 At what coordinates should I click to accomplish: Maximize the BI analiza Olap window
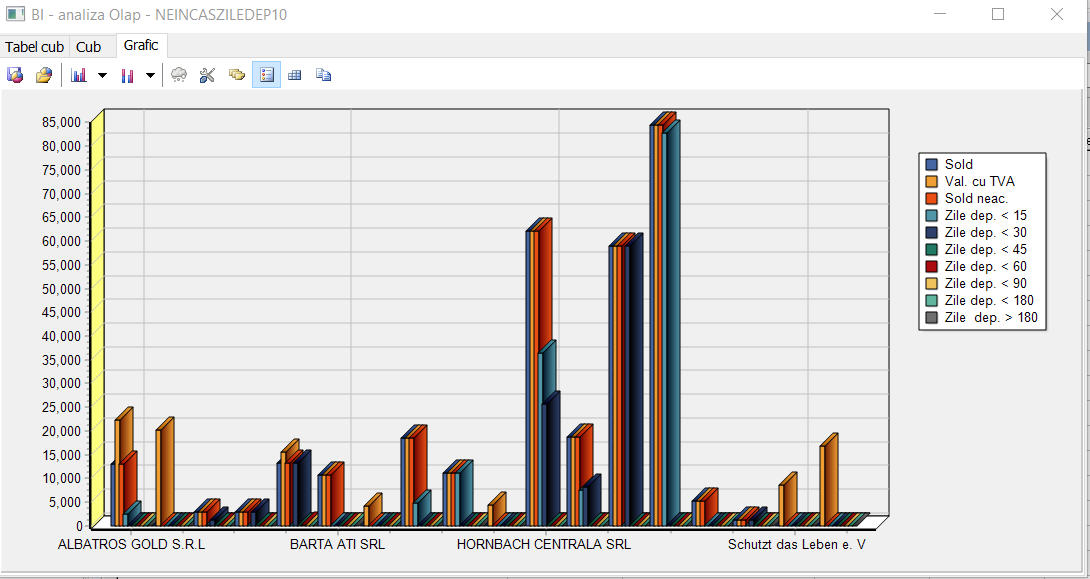[998, 15]
